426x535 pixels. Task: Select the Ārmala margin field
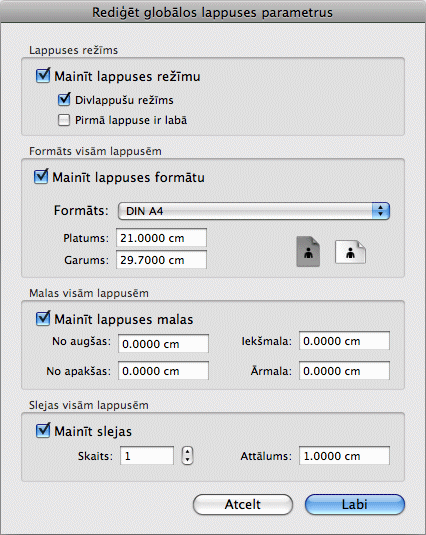(344, 371)
